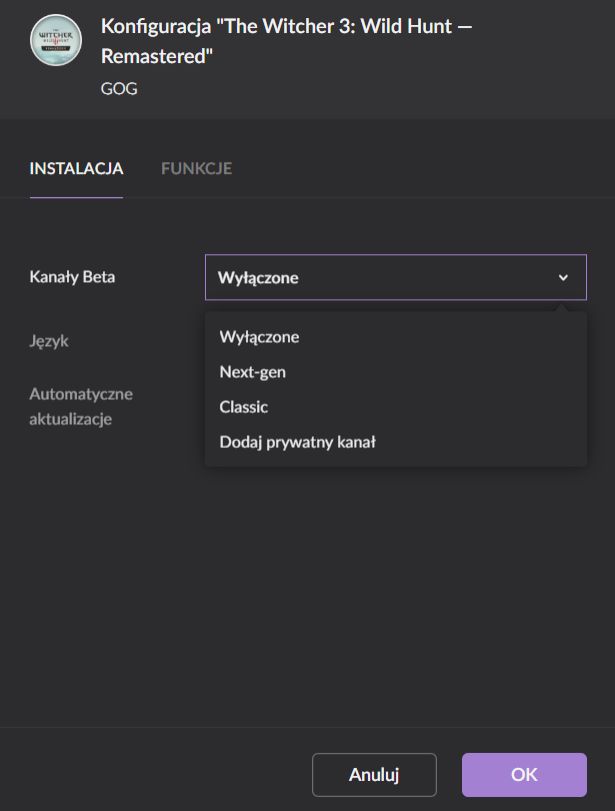
Task: Click the Kanały Beta label
Action: (72, 277)
